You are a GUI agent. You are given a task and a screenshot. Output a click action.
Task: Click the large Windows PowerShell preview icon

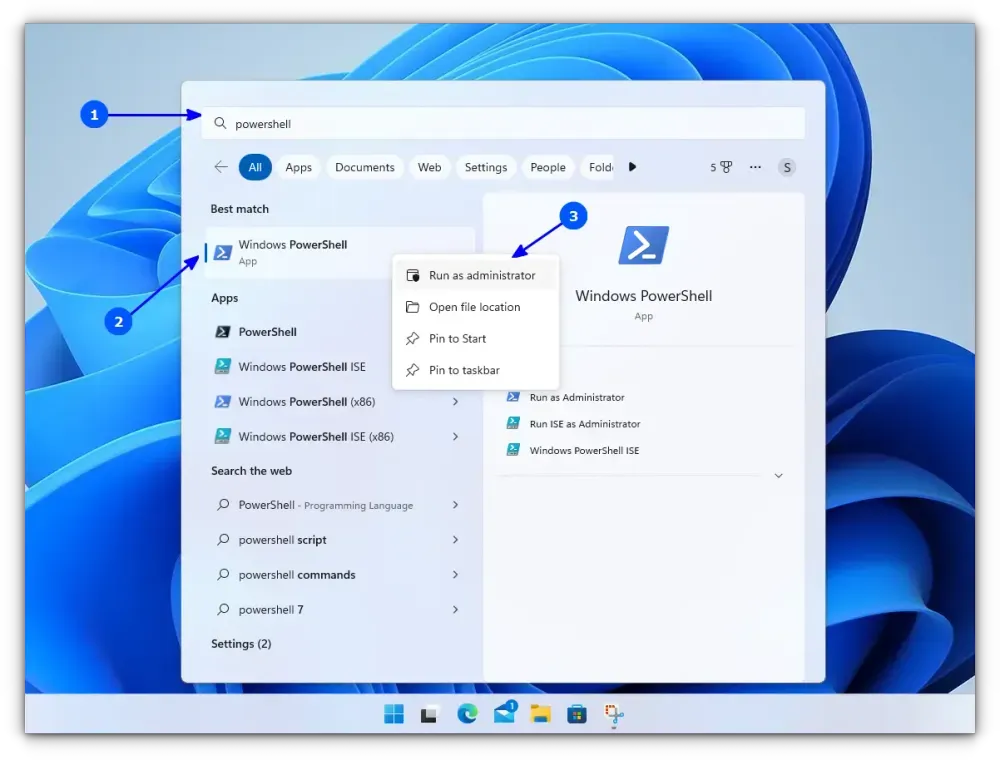[x=643, y=245]
